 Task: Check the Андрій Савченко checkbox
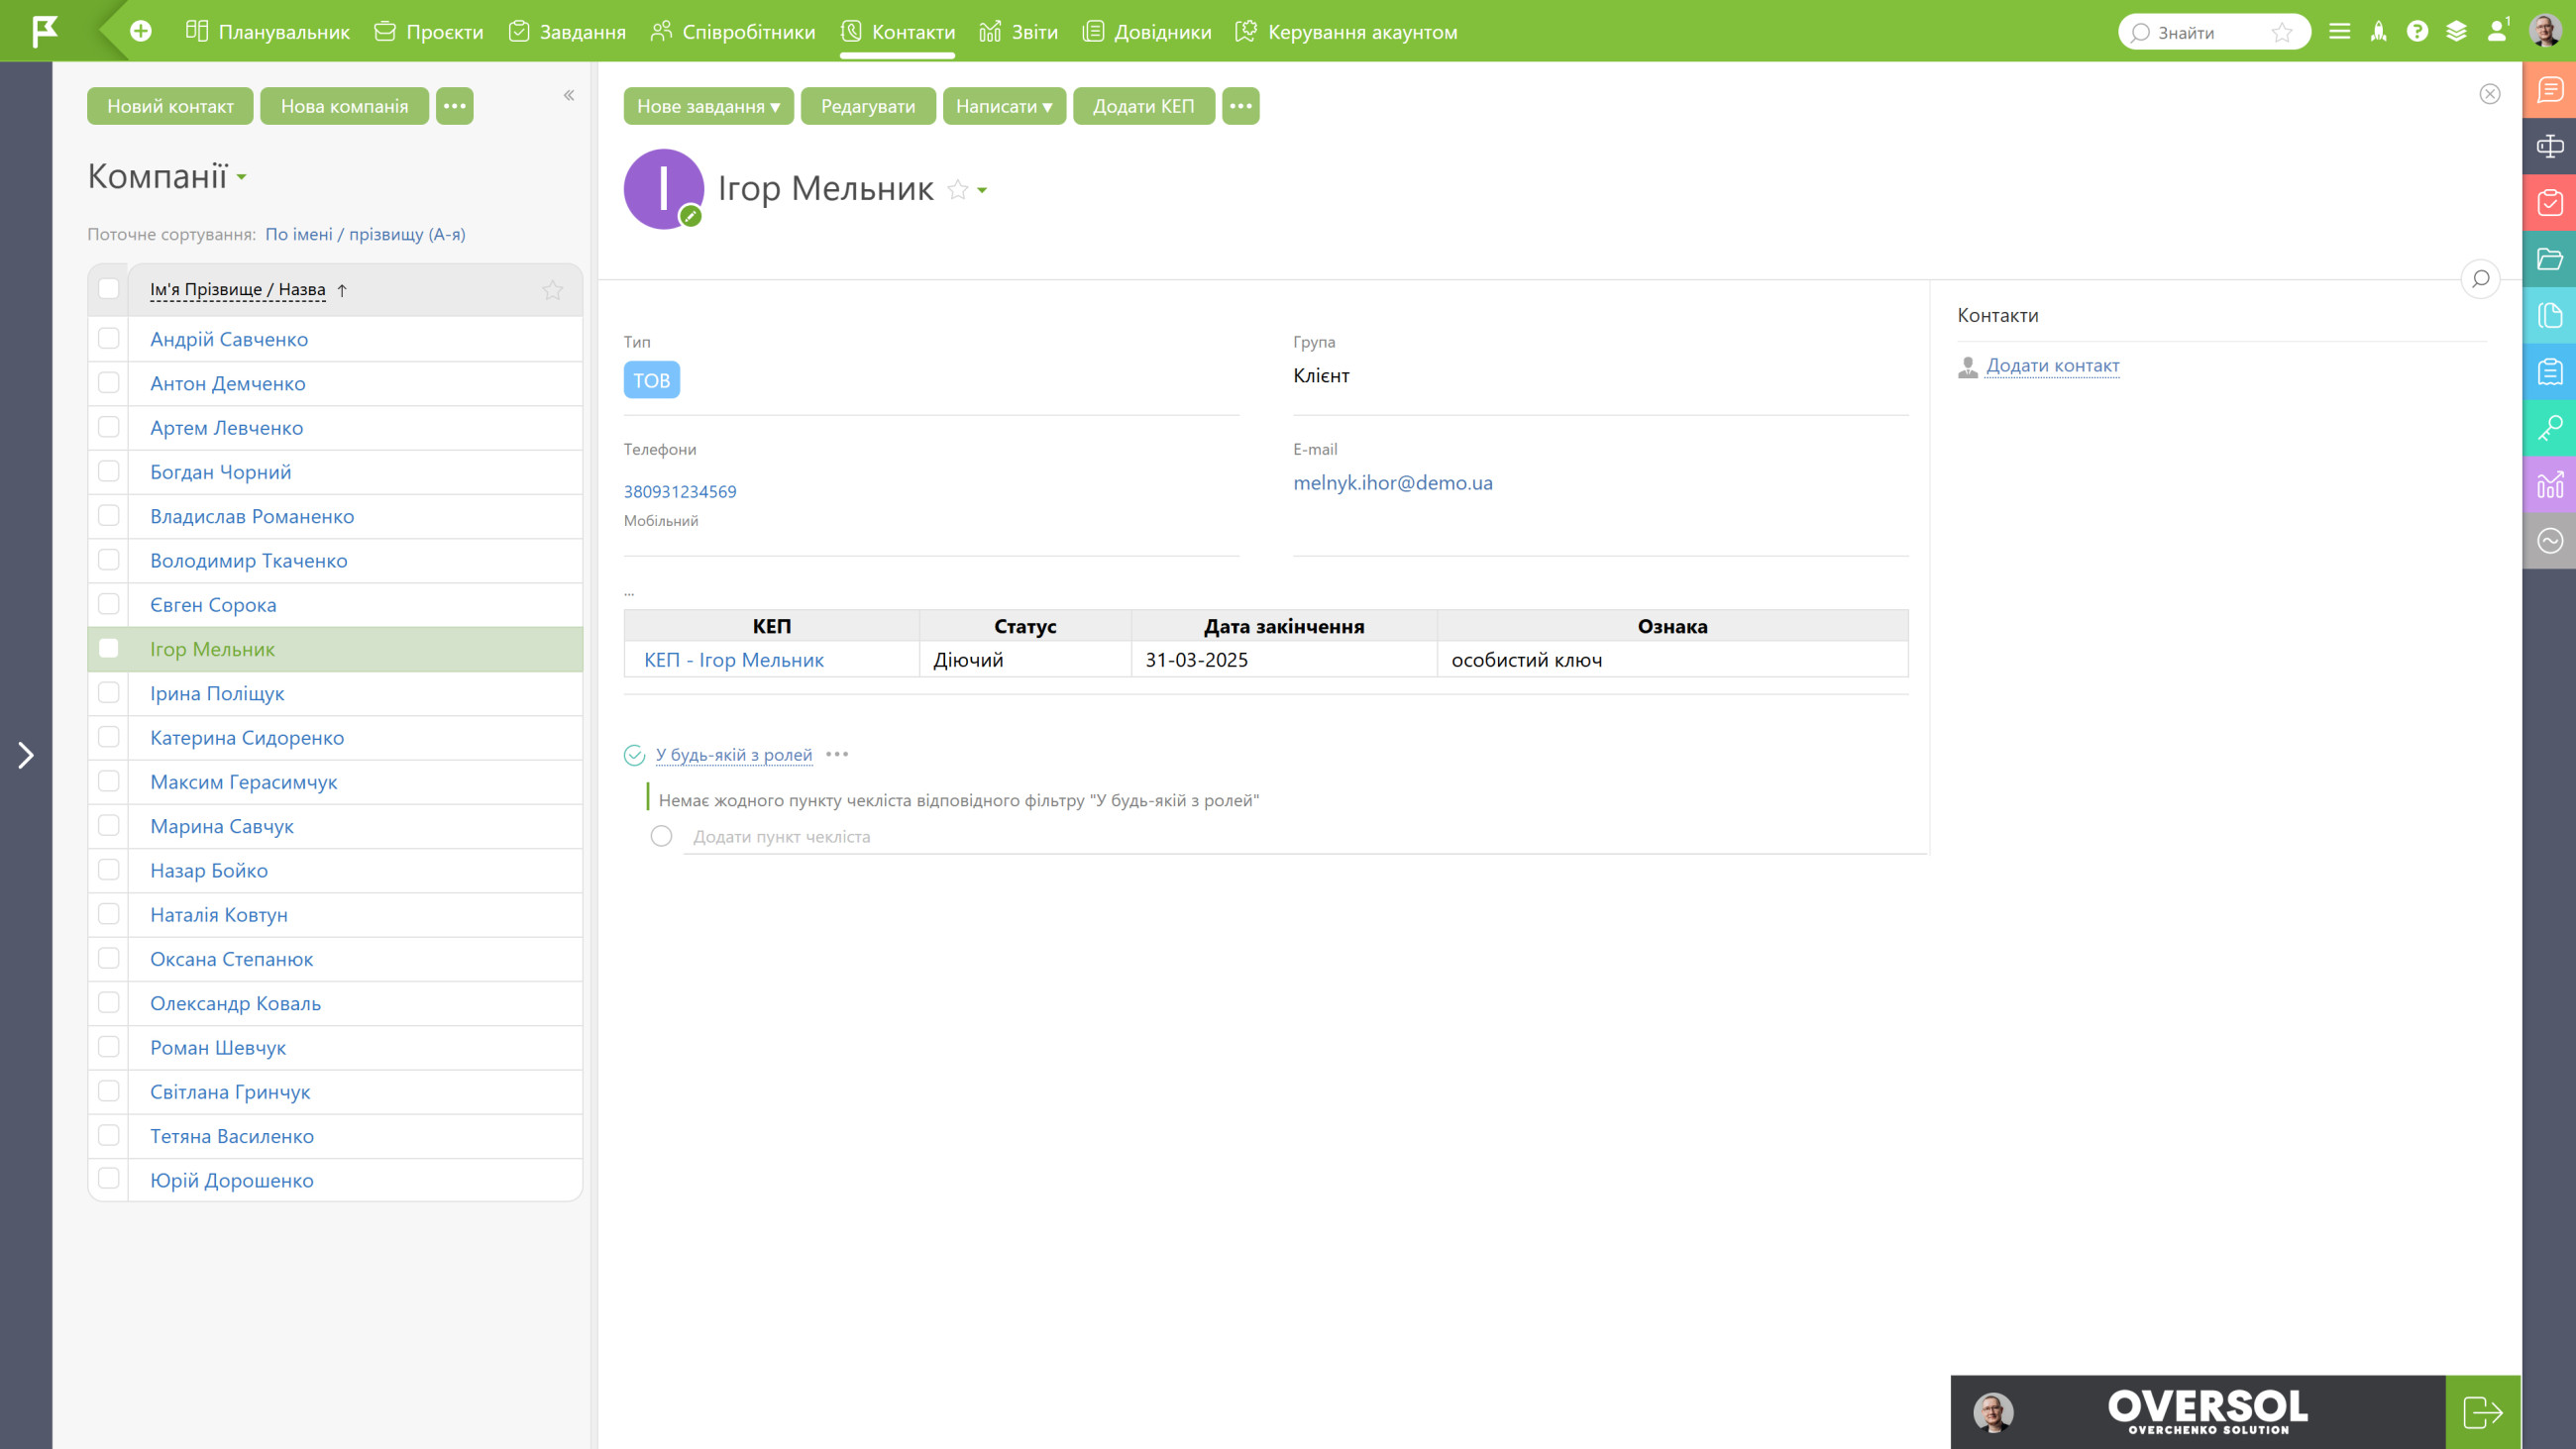tap(109, 338)
